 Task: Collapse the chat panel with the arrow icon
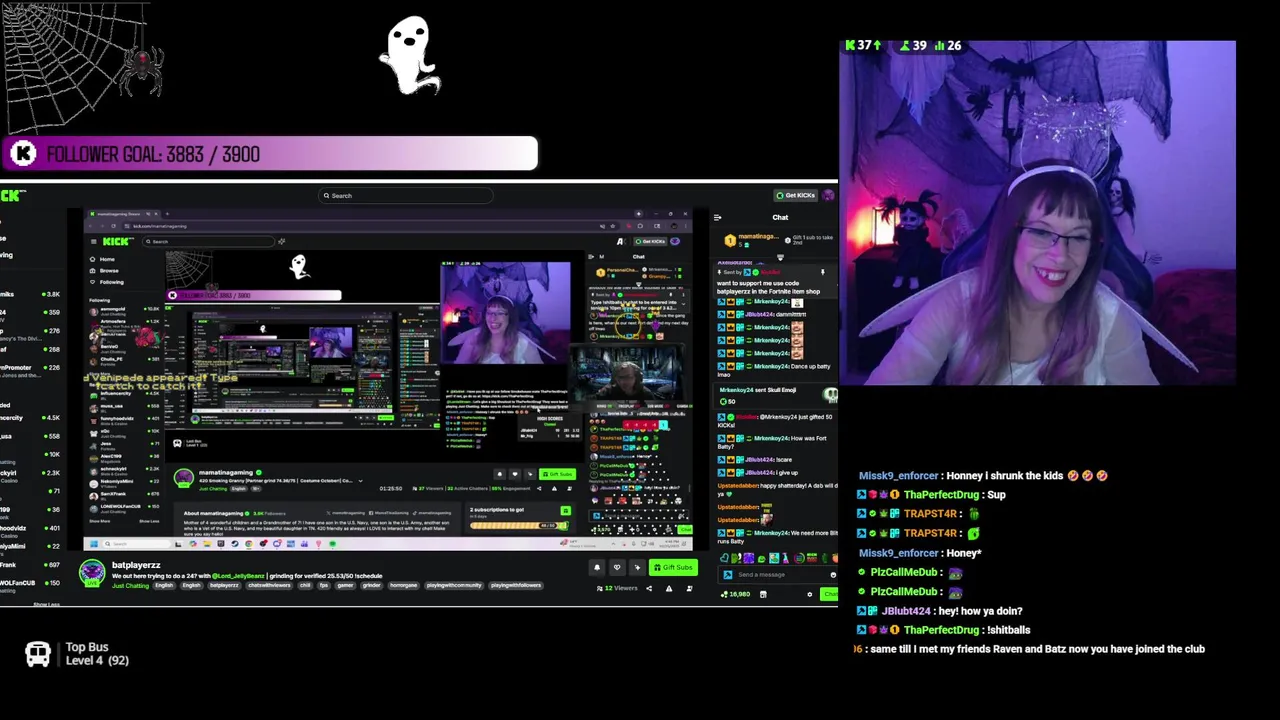point(717,217)
